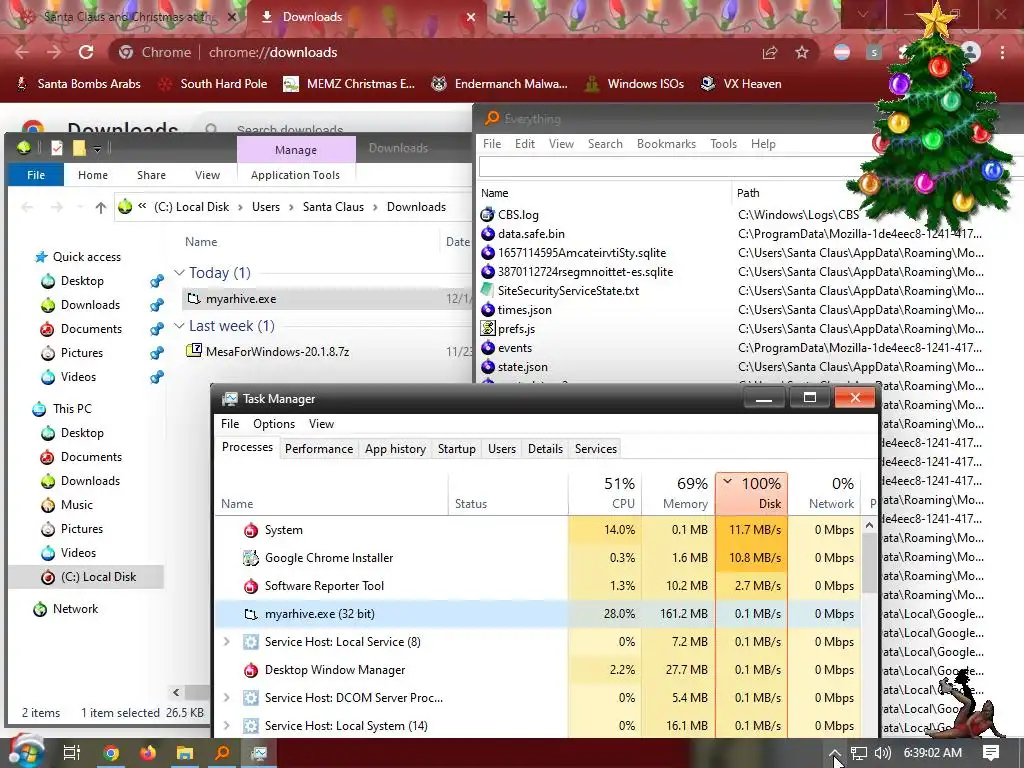Open Everything's Tools menu
Viewport: 1024px width, 768px height.
click(x=723, y=144)
